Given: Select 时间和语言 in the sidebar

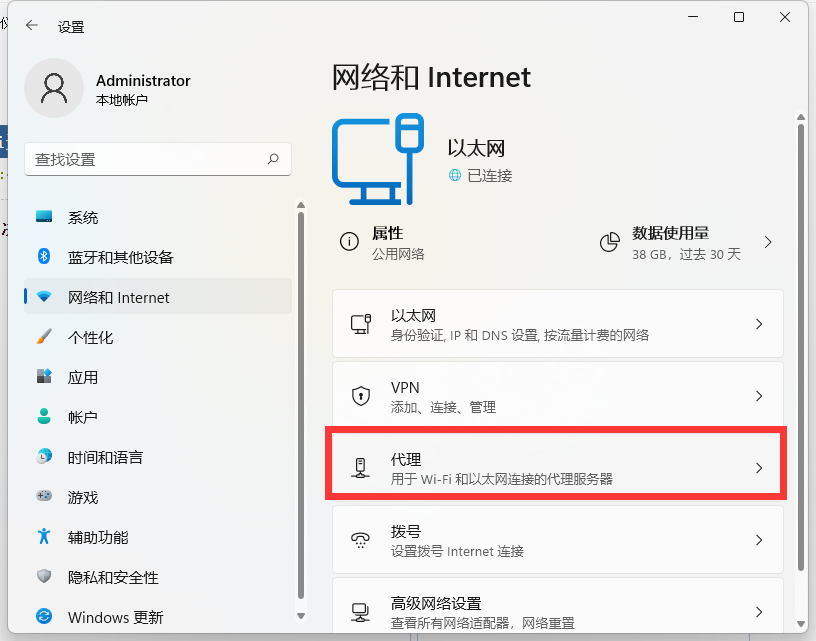Looking at the screenshot, I should coord(158,457).
